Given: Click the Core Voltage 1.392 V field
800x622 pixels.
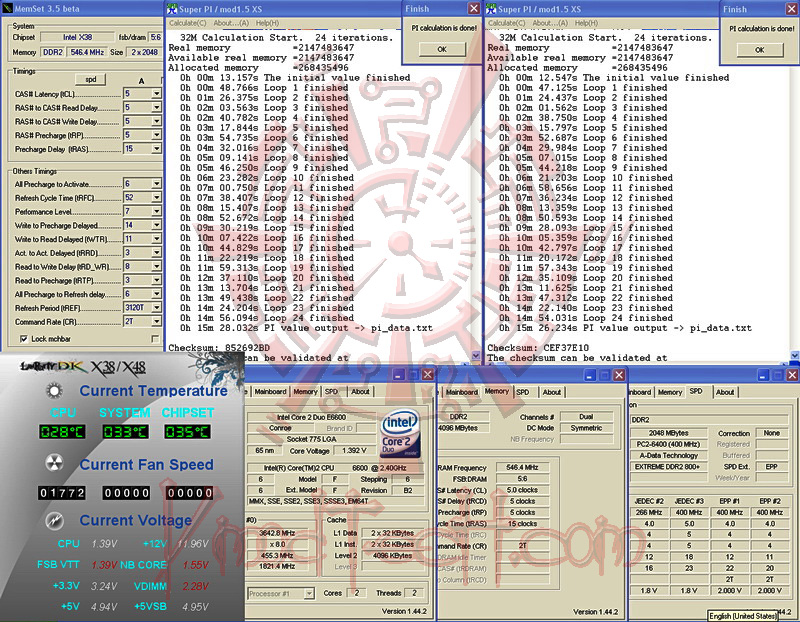Looking at the screenshot, I should click(x=354, y=451).
